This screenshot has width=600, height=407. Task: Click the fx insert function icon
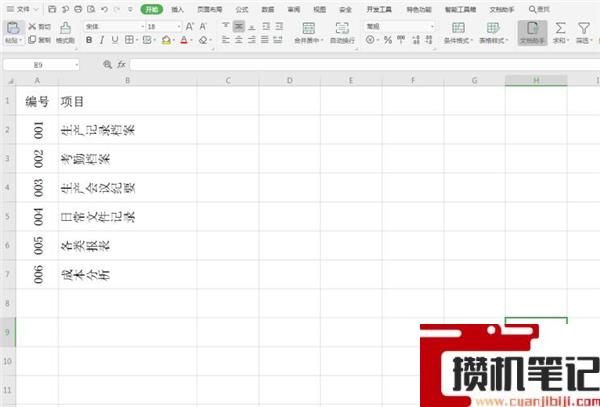click(121, 64)
